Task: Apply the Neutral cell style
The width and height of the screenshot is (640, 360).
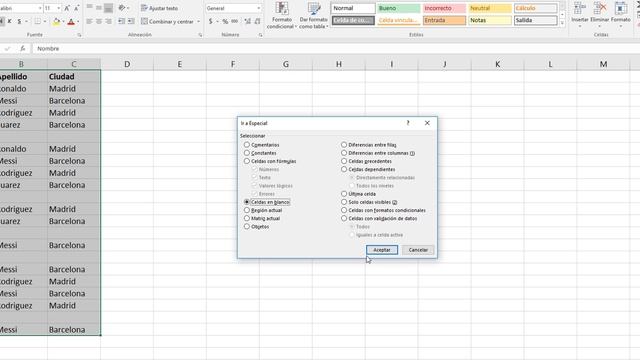Action: 490,8
